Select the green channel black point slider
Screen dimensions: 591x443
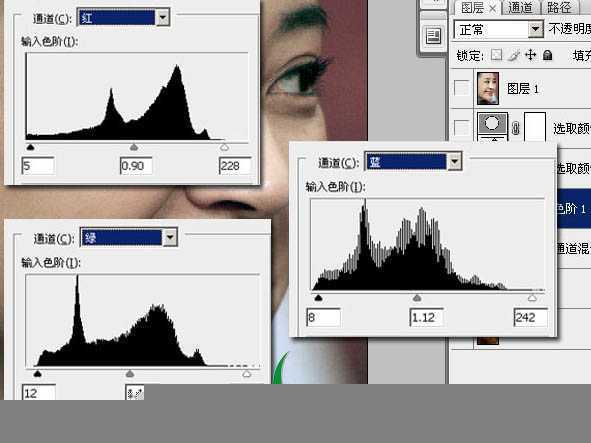(x=37, y=374)
